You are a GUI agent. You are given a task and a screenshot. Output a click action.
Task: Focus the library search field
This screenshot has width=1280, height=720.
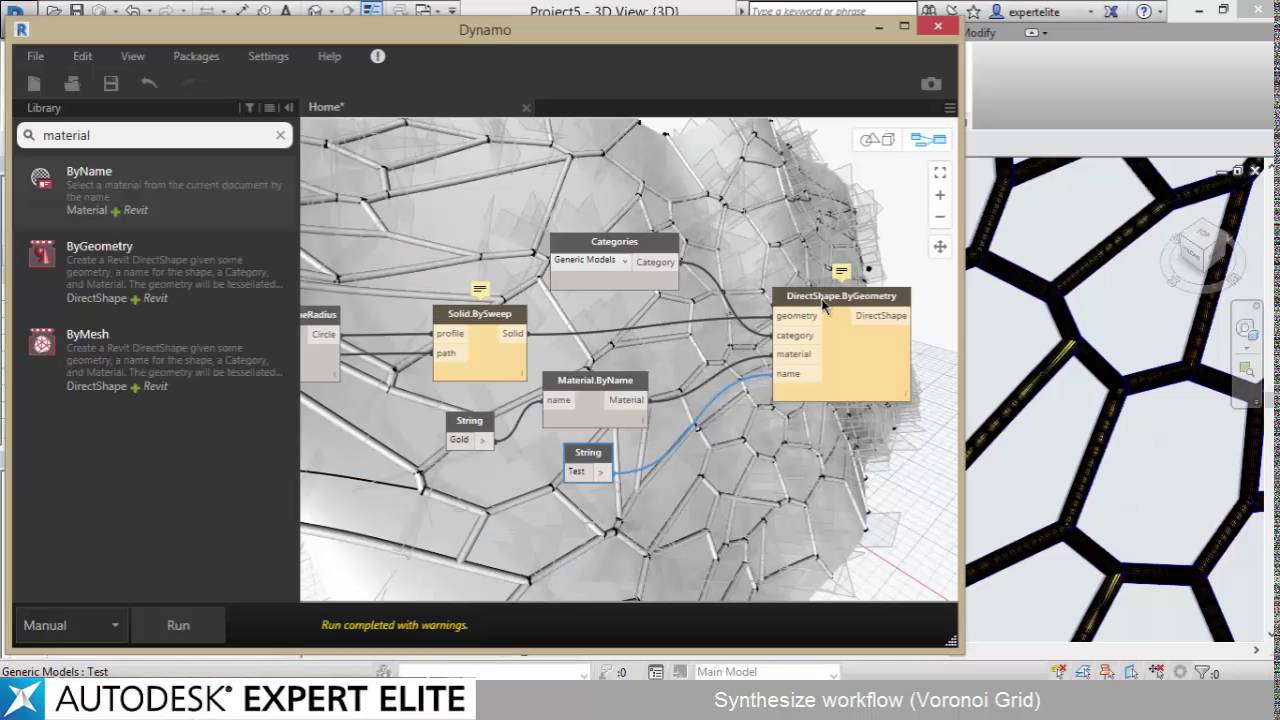click(x=155, y=135)
